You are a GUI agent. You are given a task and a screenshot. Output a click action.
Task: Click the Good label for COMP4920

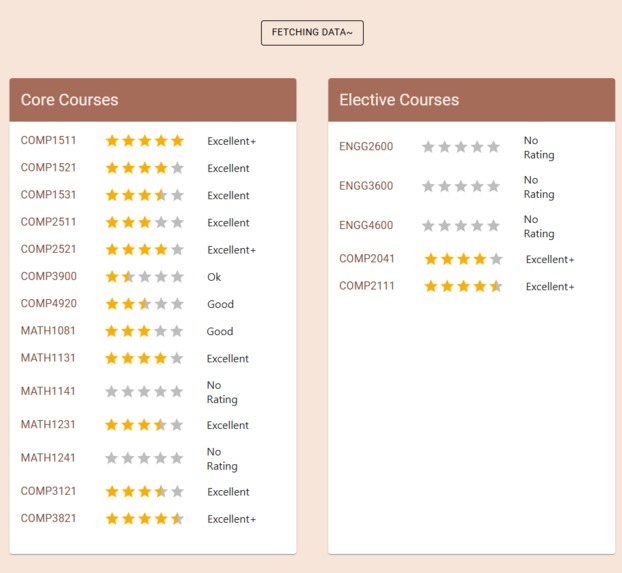(x=221, y=304)
